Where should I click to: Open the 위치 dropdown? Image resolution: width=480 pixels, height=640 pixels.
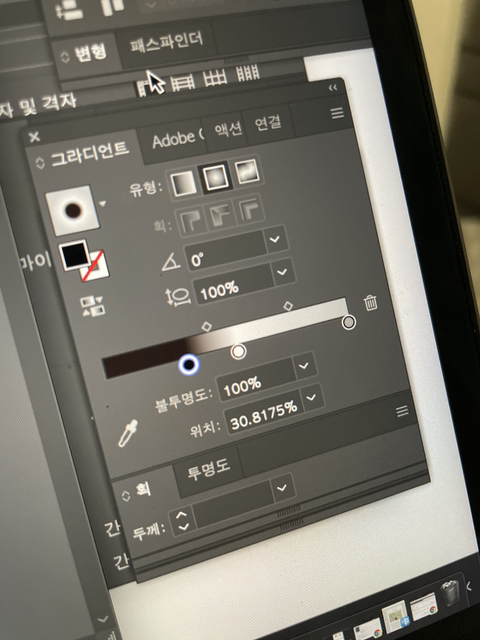(x=311, y=397)
